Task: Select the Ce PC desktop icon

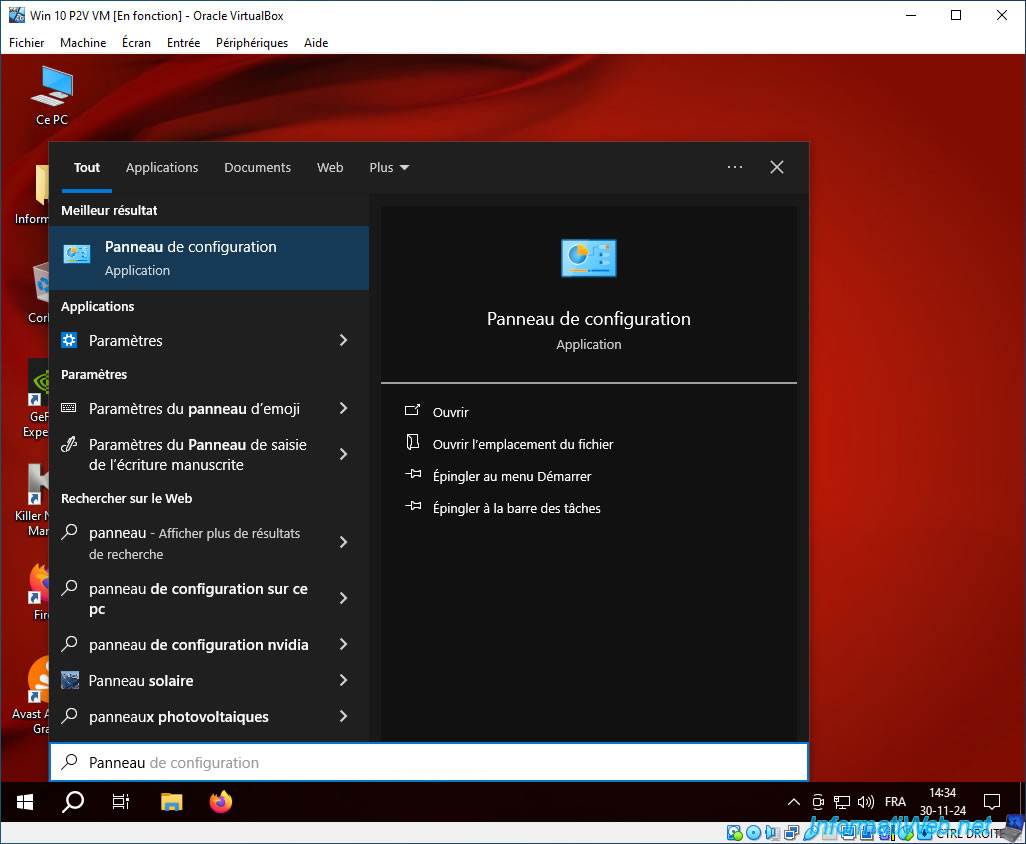Action: point(52,96)
